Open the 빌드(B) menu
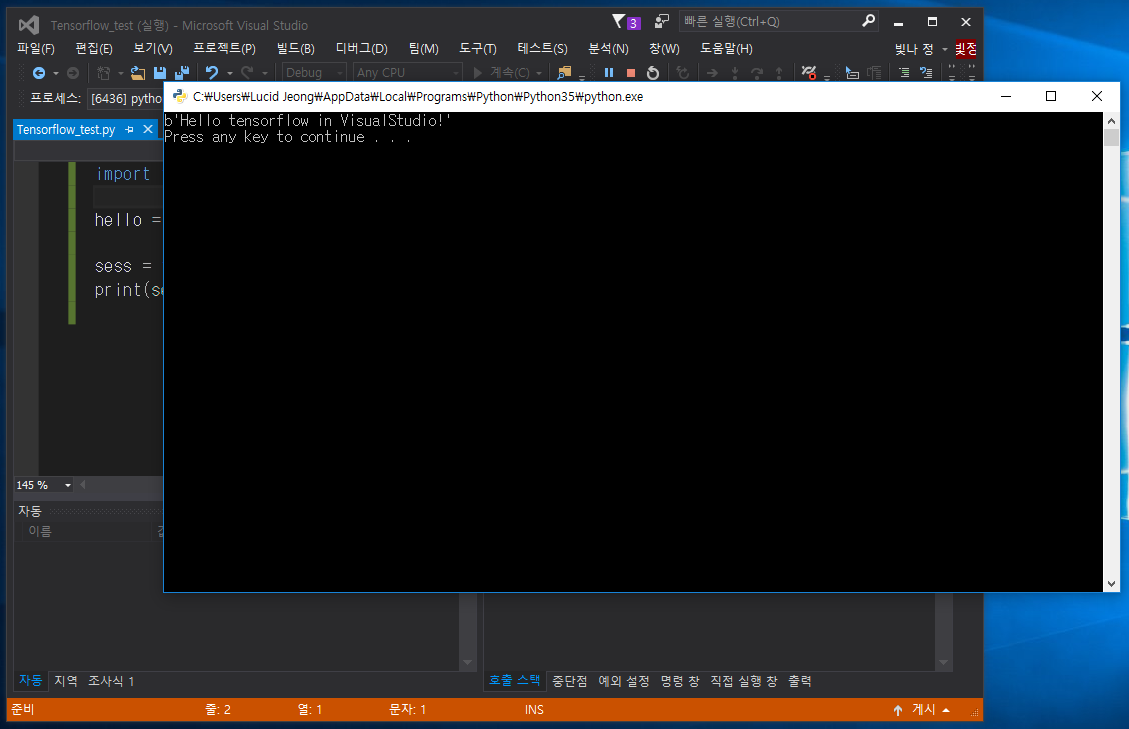The image size is (1129, 729). (296, 48)
